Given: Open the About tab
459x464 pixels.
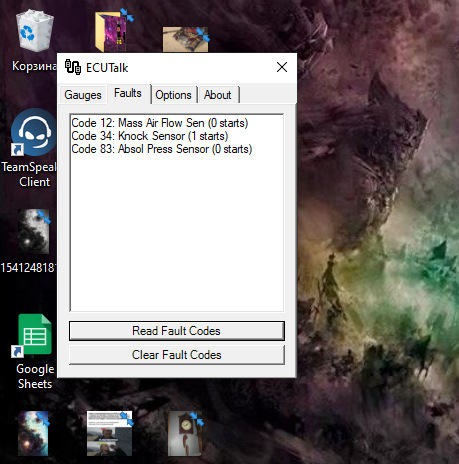Looking at the screenshot, I should [218, 95].
